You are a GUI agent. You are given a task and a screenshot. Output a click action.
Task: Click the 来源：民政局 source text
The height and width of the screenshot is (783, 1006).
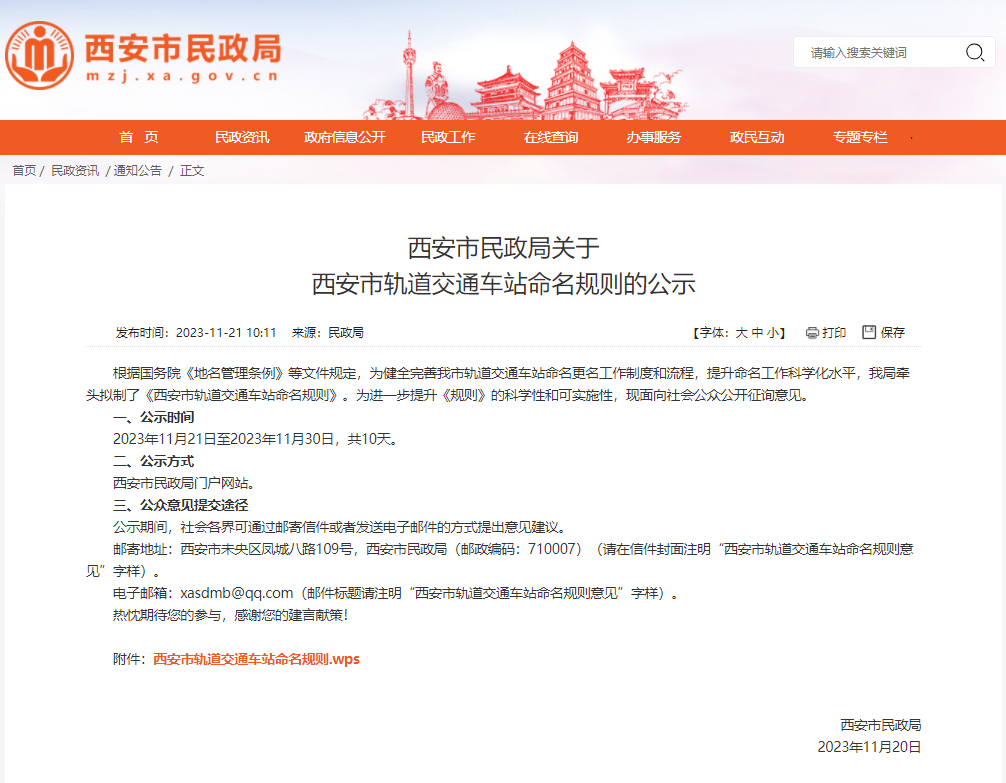pos(327,332)
